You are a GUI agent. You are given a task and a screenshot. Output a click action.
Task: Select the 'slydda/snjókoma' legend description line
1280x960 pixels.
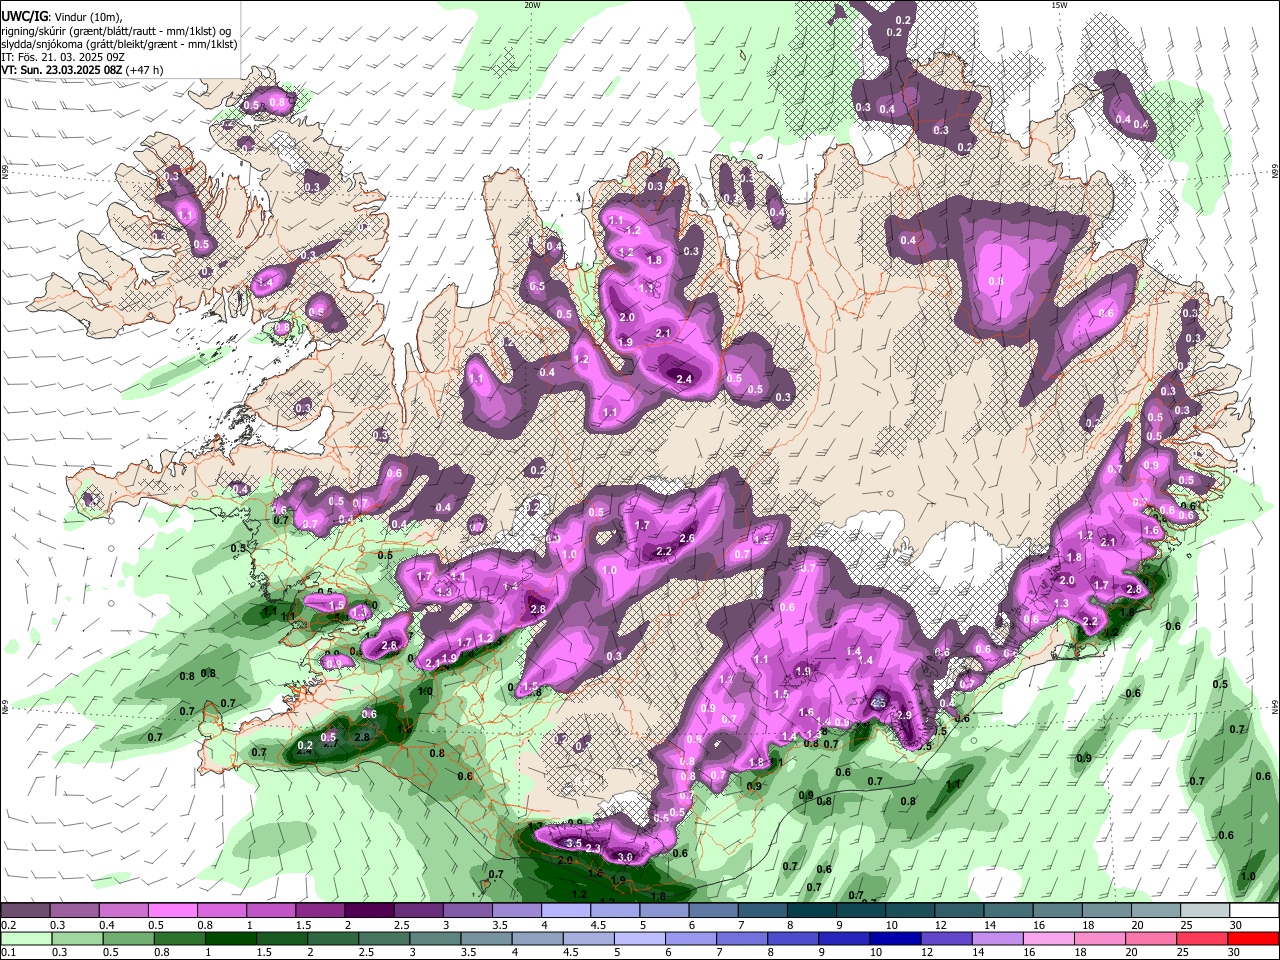(119, 44)
